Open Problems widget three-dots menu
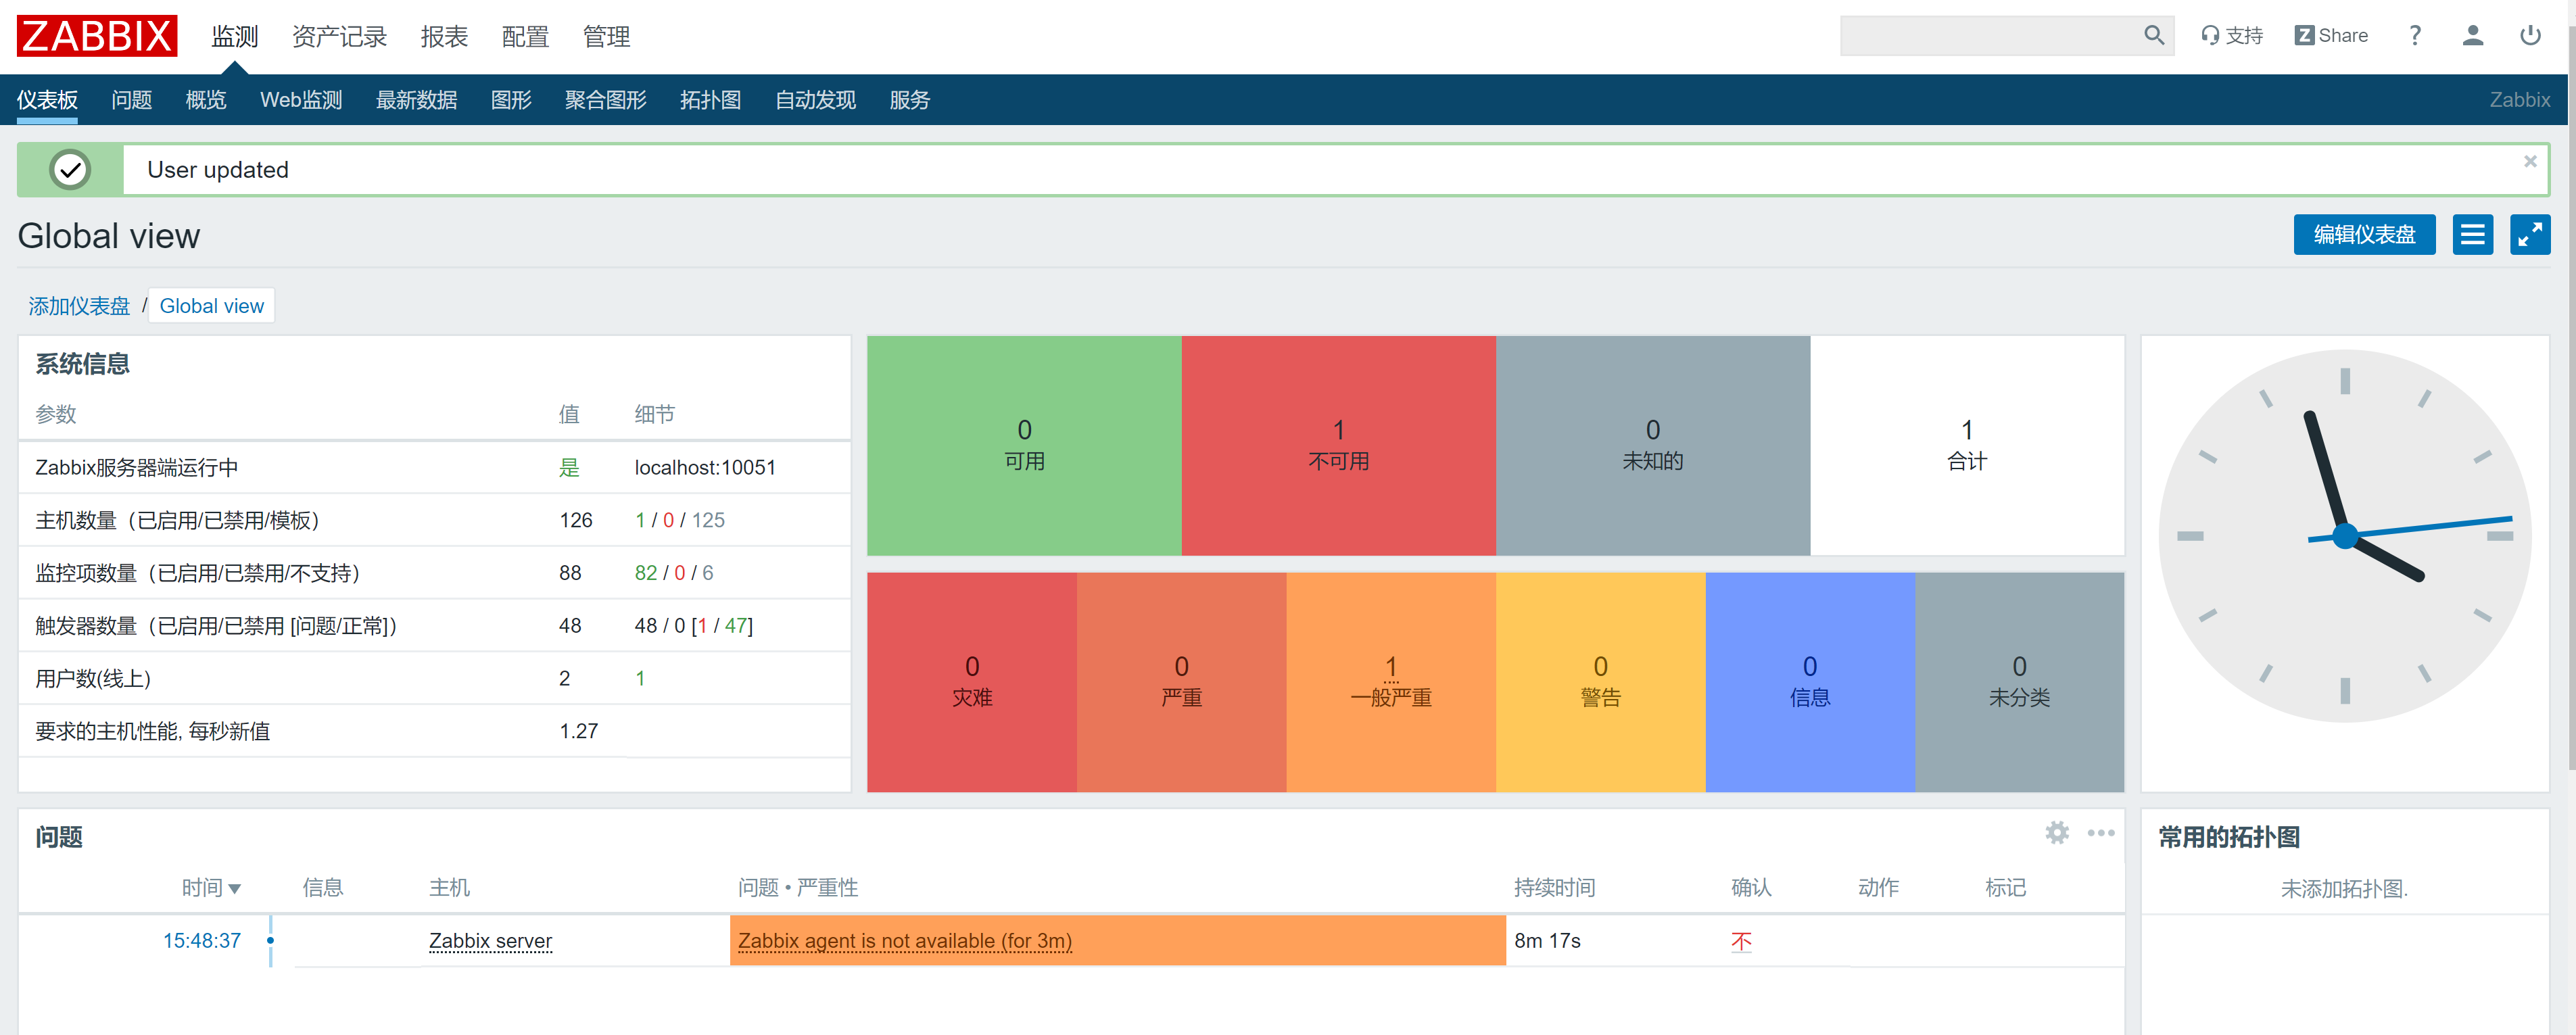The height and width of the screenshot is (1035, 2576). pos(2100,832)
